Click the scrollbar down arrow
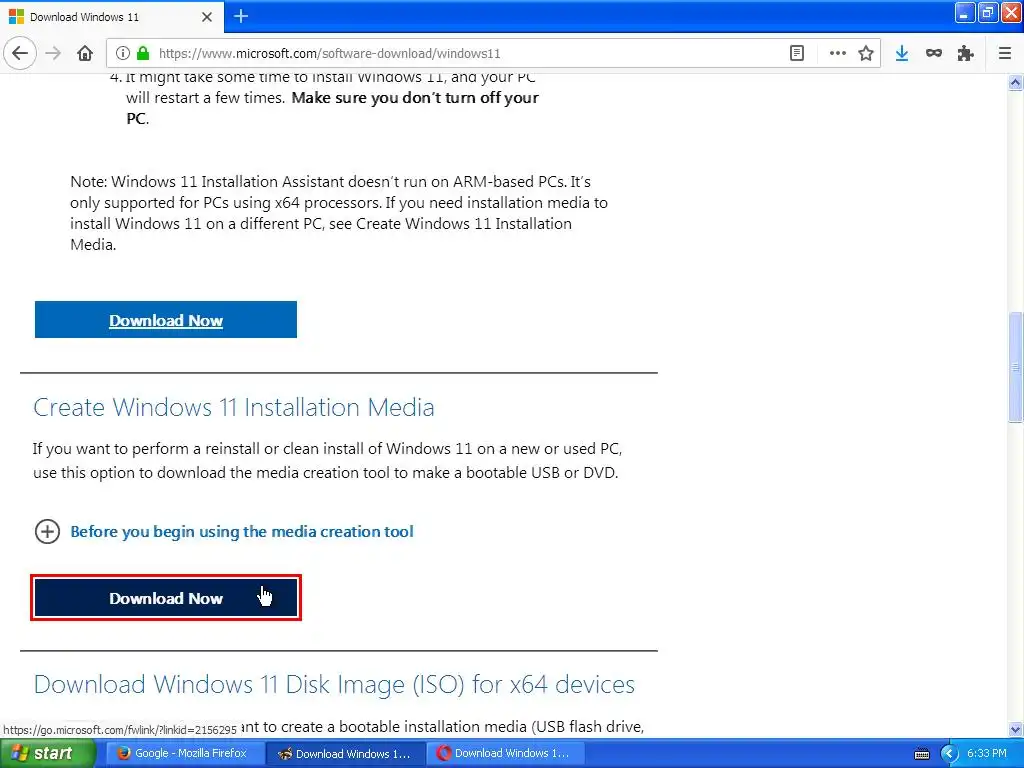This screenshot has width=1024, height=768. (1016, 729)
